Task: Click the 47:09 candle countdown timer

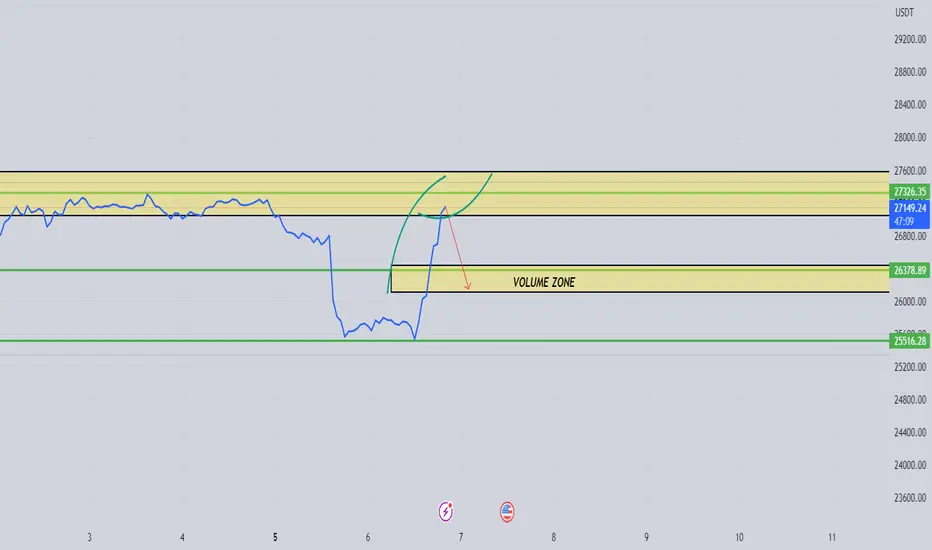Action: pos(903,222)
